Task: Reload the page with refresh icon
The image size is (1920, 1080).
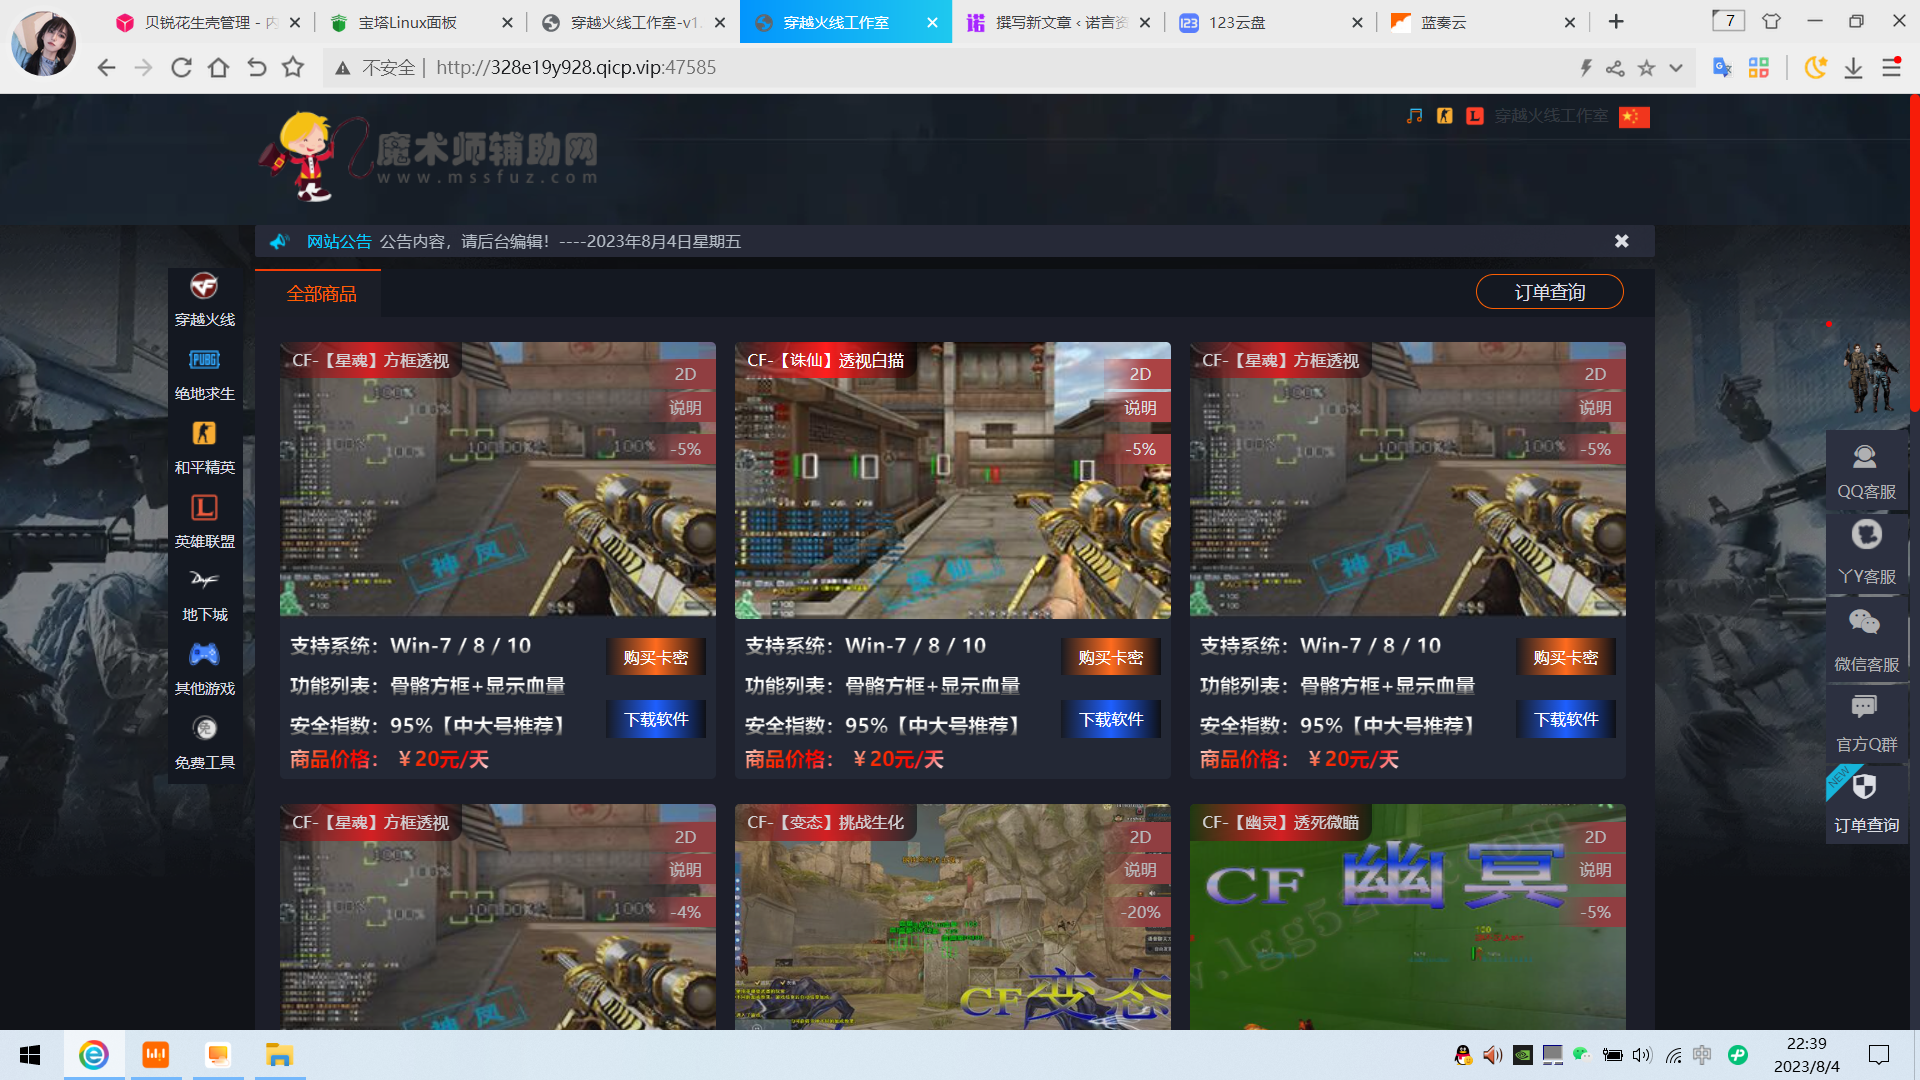Action: point(181,68)
